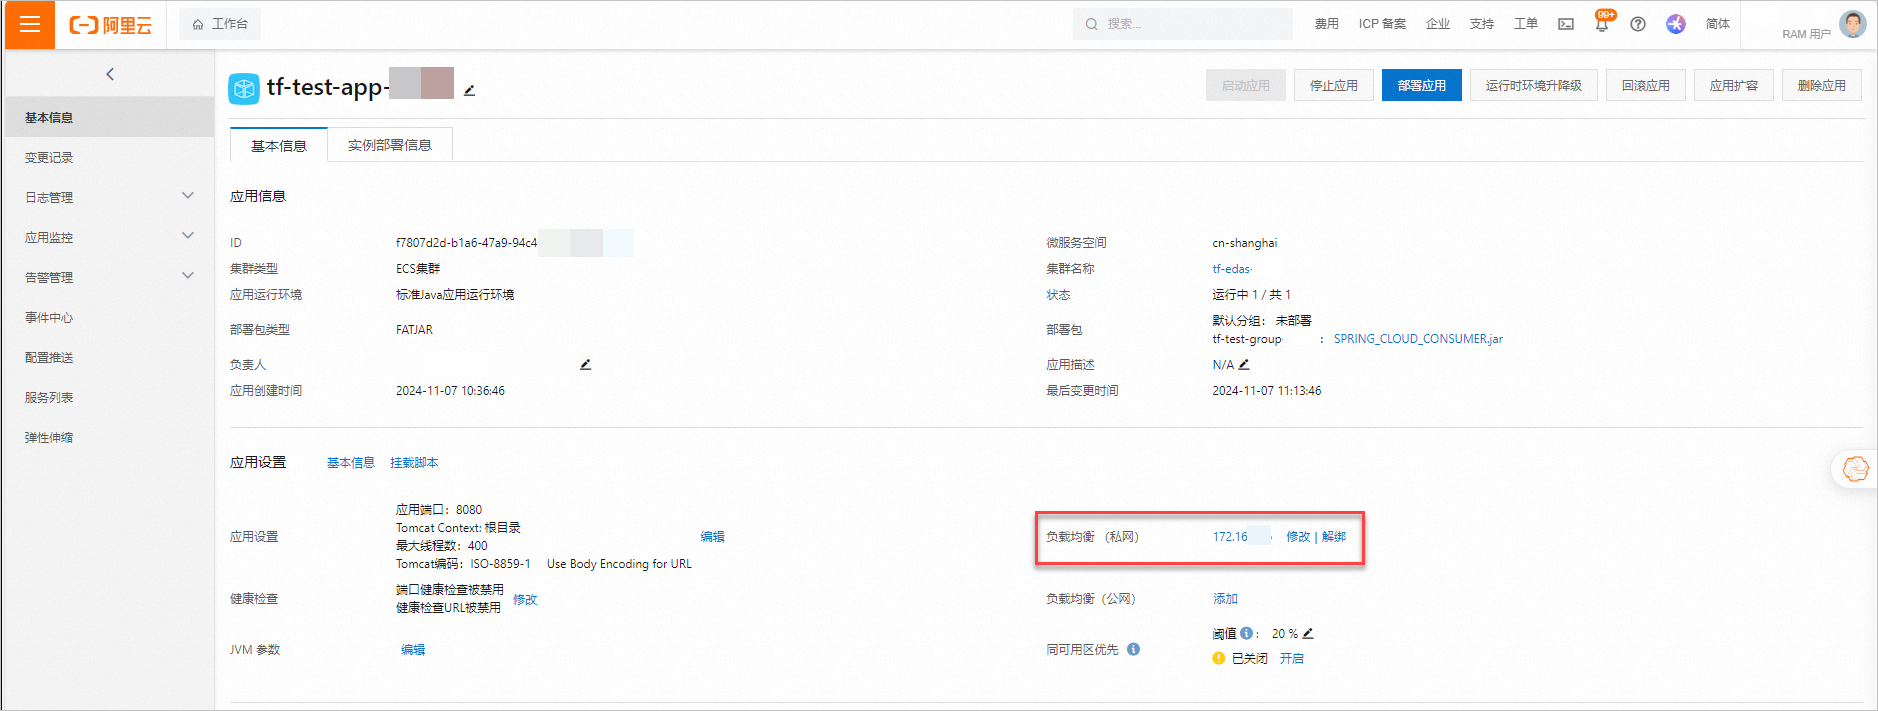The image size is (1878, 711).
Task: Click 添加 for public load balancer
Action: tap(1225, 599)
